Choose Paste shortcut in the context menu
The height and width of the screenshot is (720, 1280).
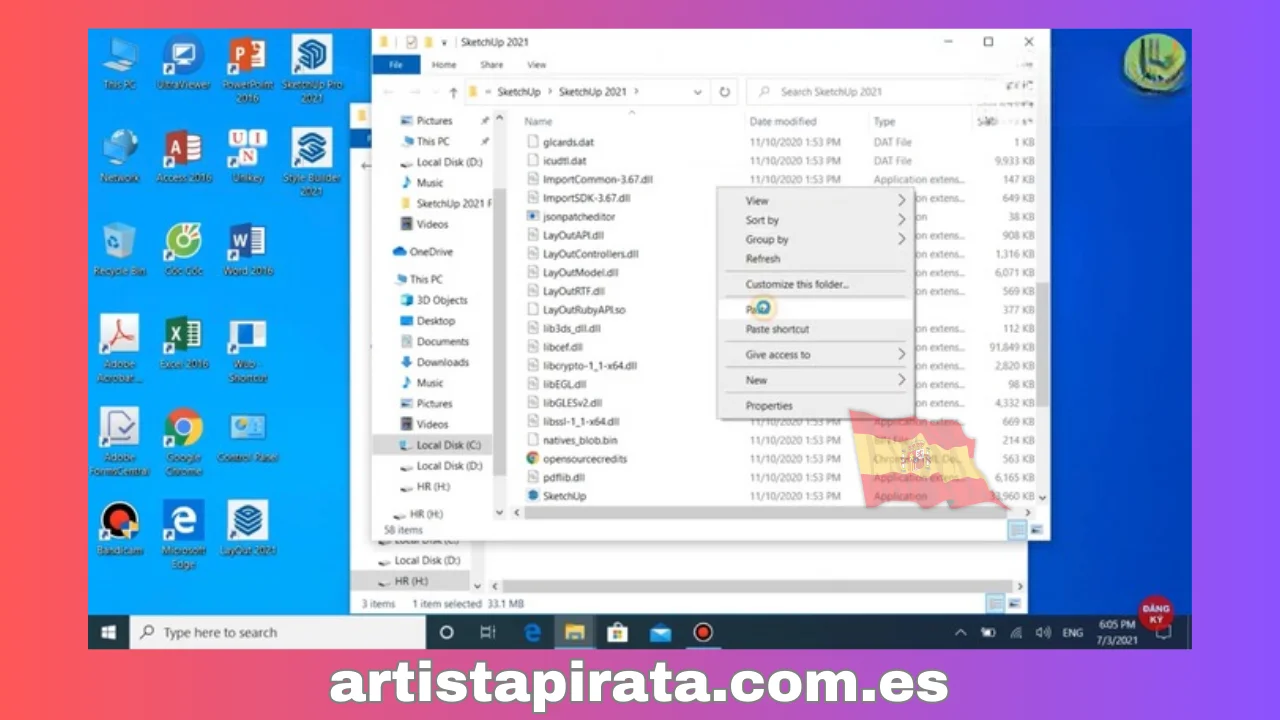815,329
